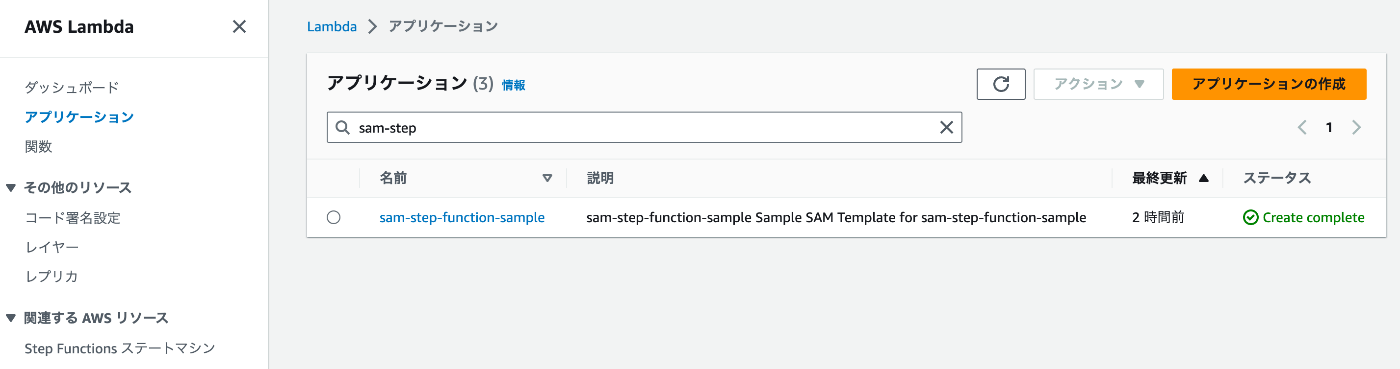Screen dimensions: 1400x369
Task: Click アプリケーションの作成 button
Action: 1269,84
